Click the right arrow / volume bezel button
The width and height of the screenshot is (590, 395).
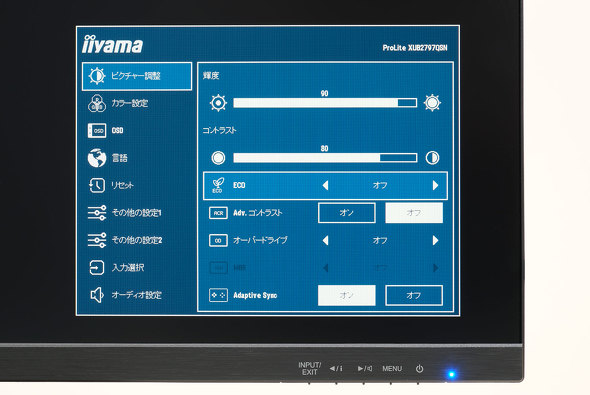(x=365, y=369)
